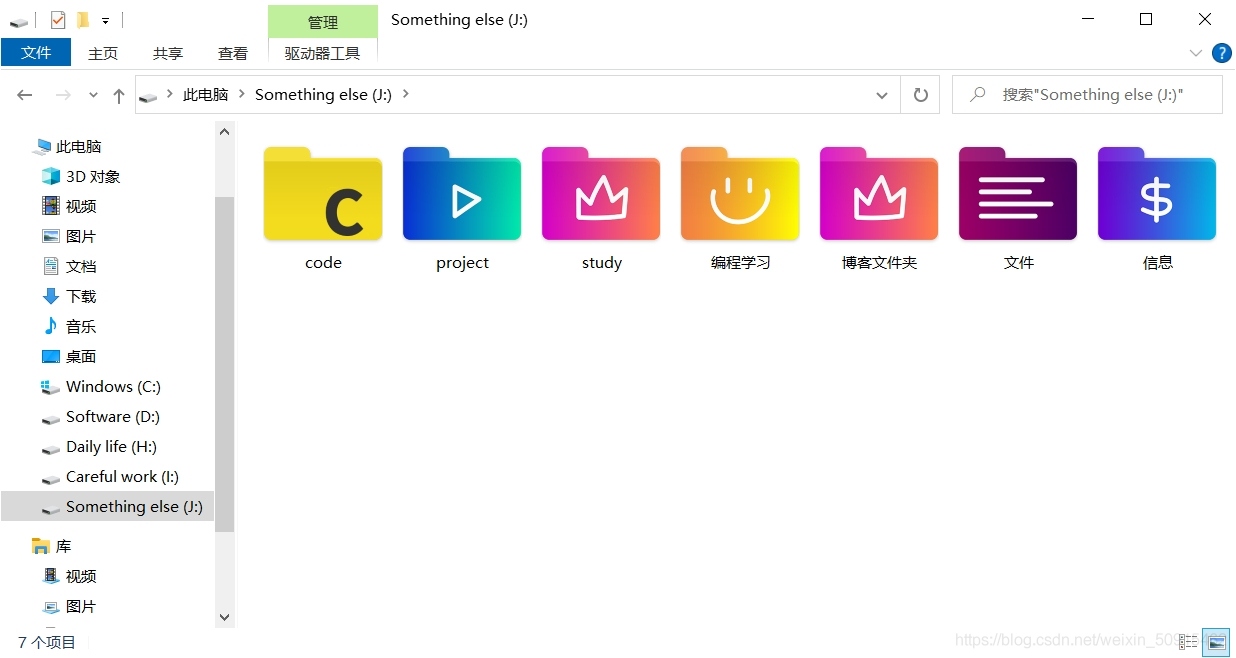Expand the ribbon with chevron
Viewport: 1236px width, 658px height.
point(1196,53)
